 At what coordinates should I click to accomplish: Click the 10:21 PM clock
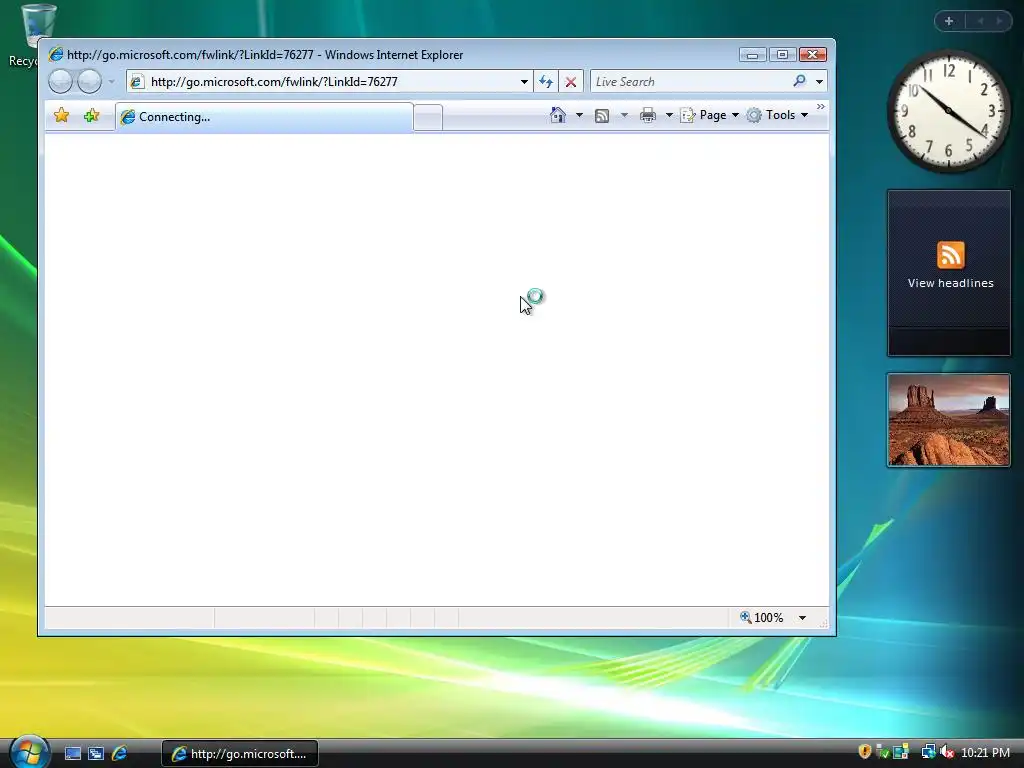point(985,753)
